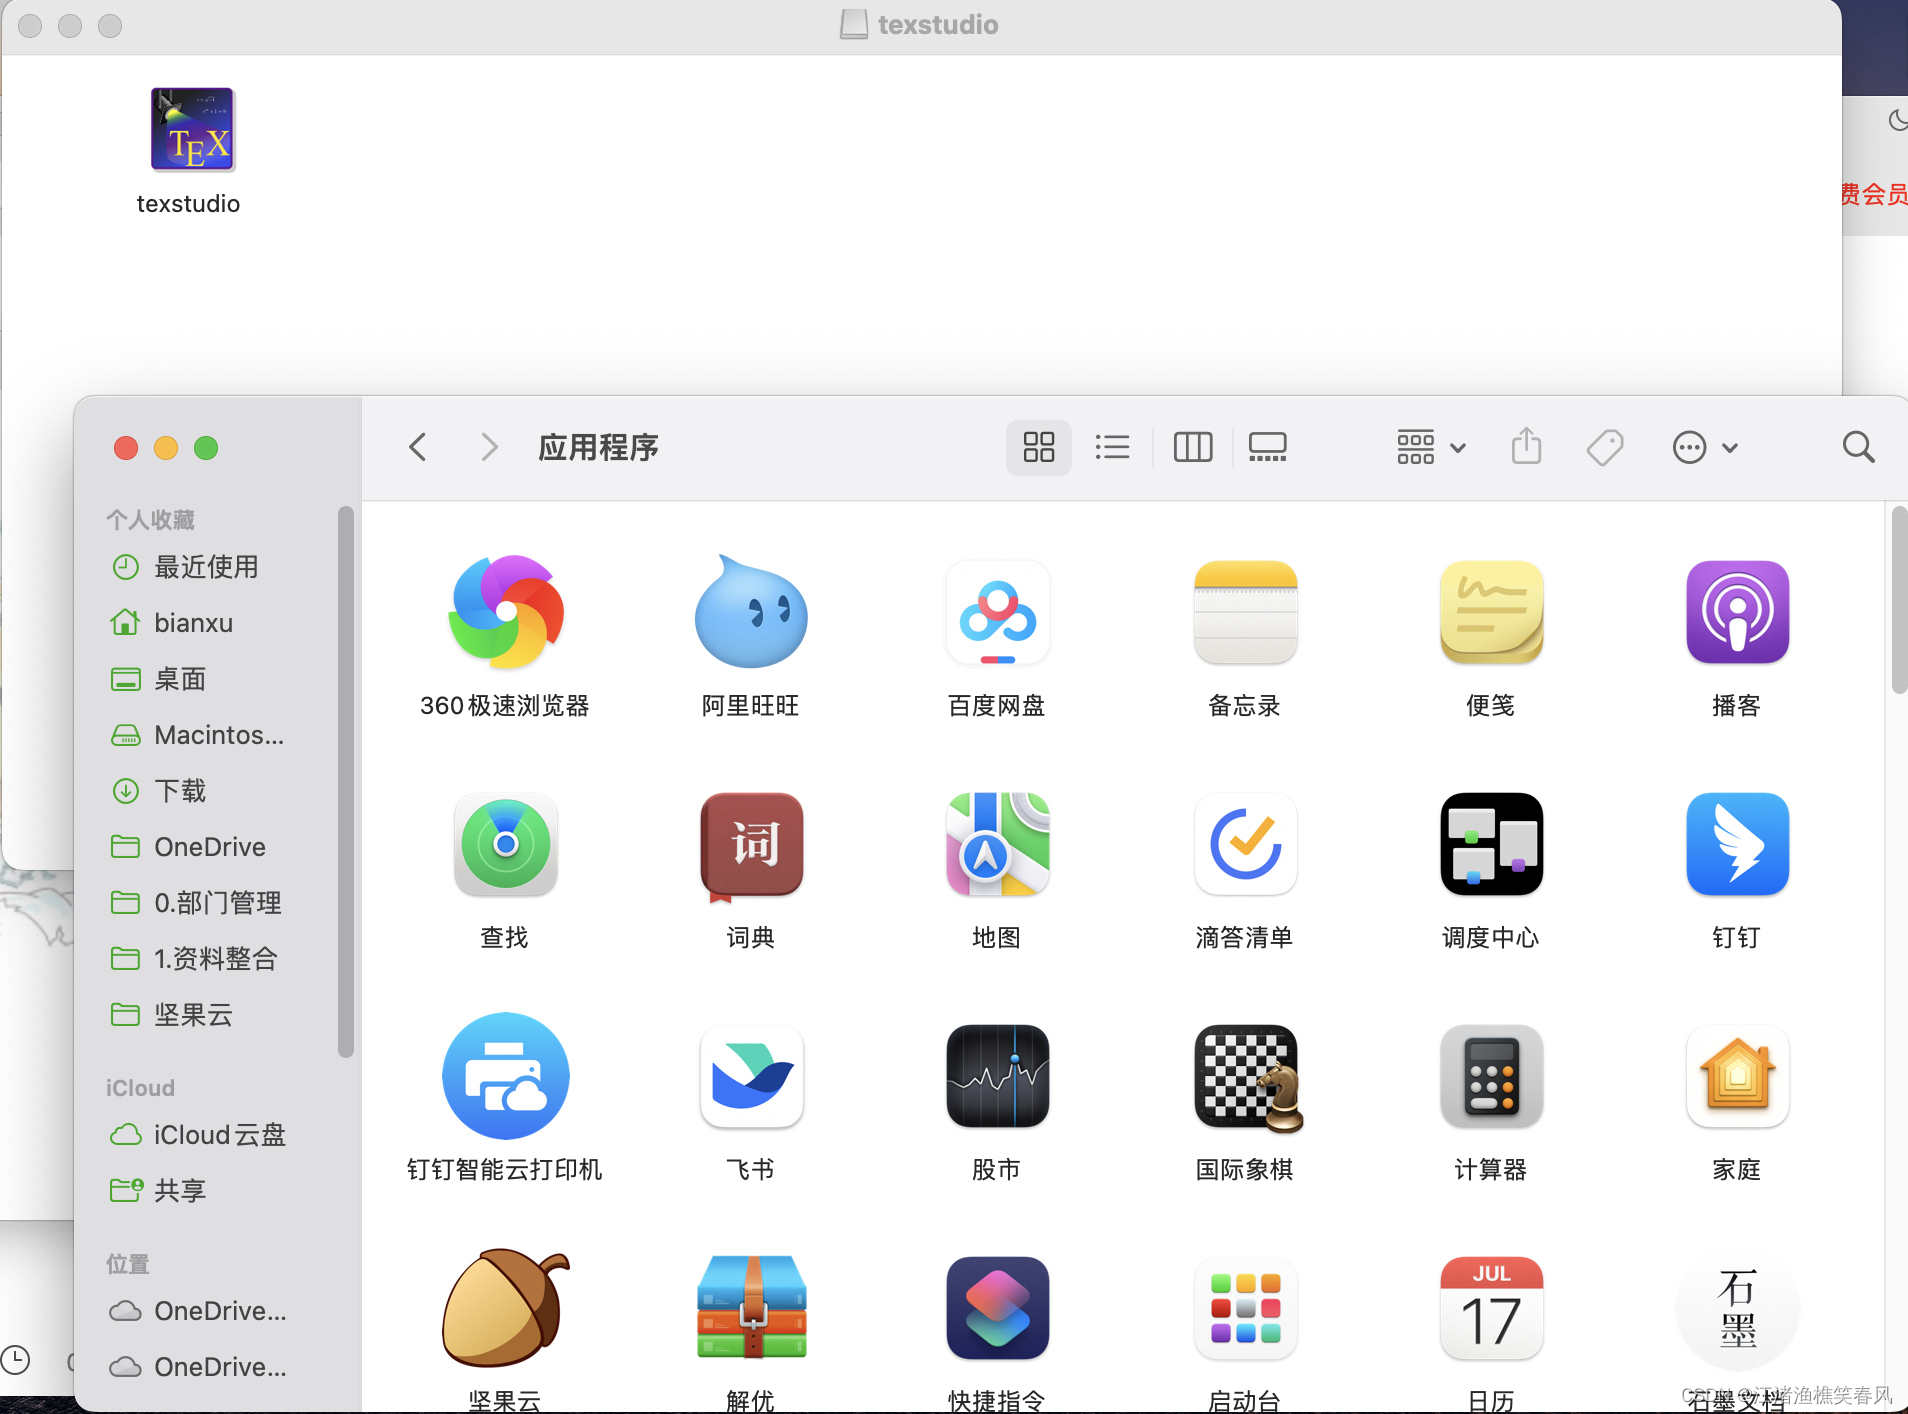Select the 备忘录 Notes app

pos(1245,612)
